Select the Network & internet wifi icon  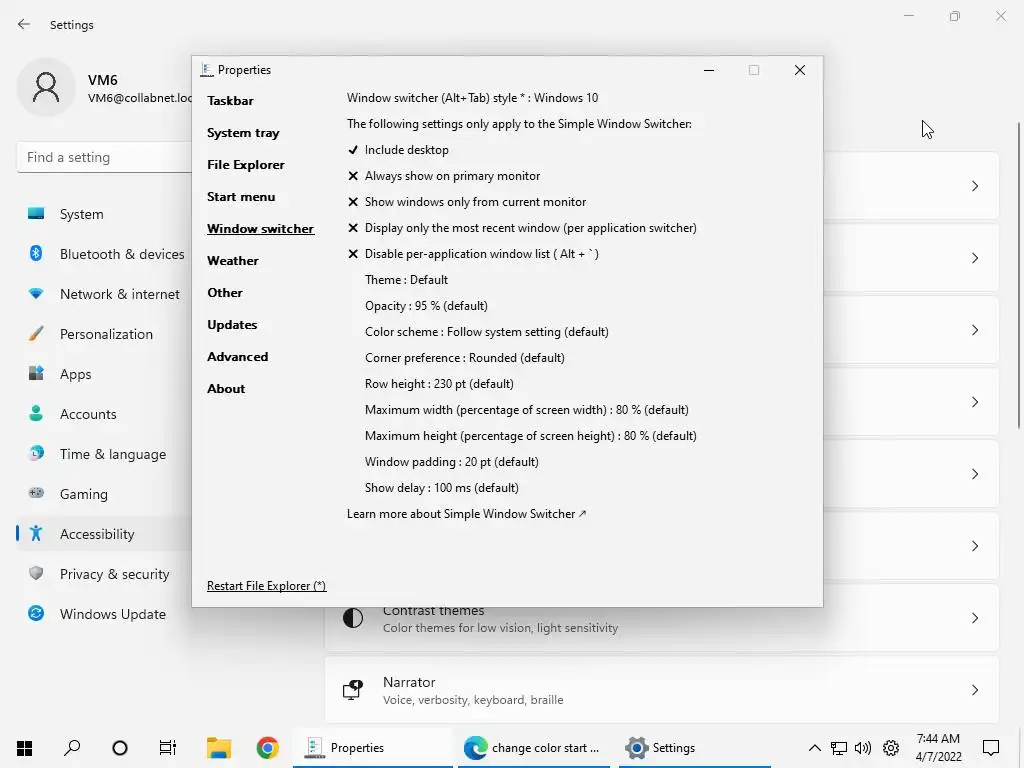point(36,294)
